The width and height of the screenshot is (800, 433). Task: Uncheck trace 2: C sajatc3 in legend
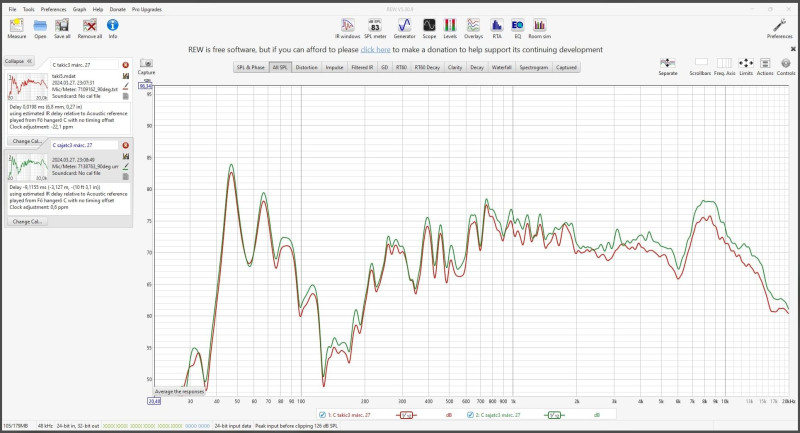point(470,415)
